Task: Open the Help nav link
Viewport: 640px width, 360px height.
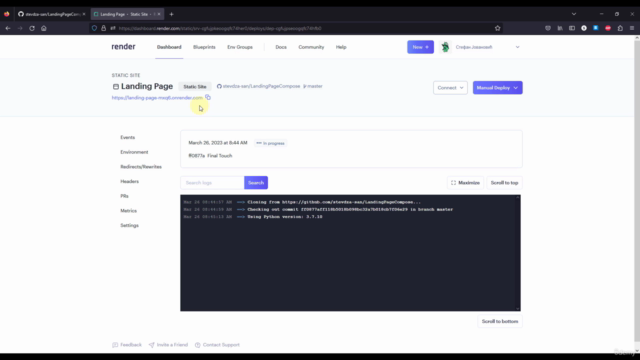Action: 341,47
